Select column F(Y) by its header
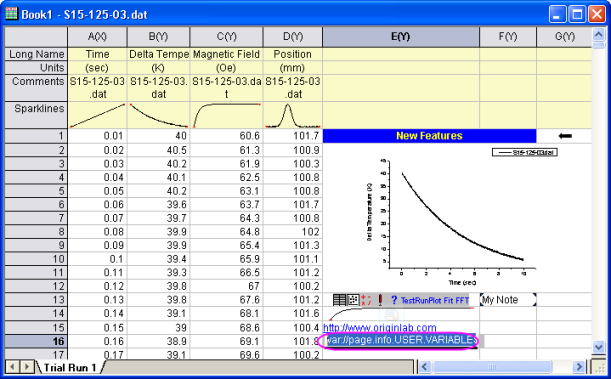The image size is (611, 379). pyautogui.click(x=508, y=37)
